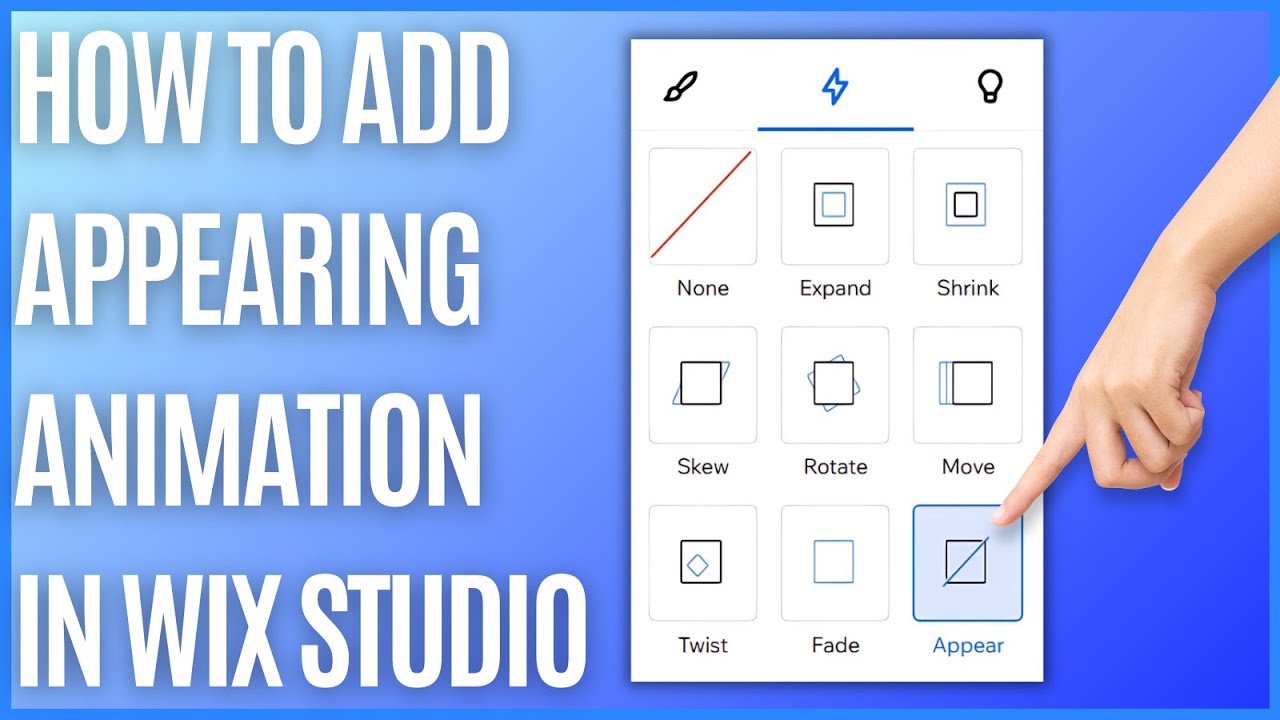Click the "Move" label text

pos(968,467)
